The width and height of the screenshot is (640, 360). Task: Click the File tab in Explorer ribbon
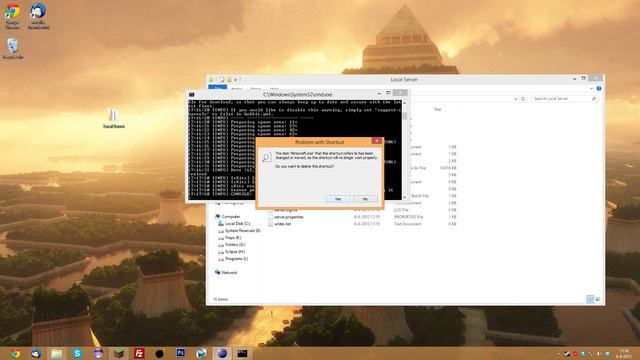[x=218, y=87]
